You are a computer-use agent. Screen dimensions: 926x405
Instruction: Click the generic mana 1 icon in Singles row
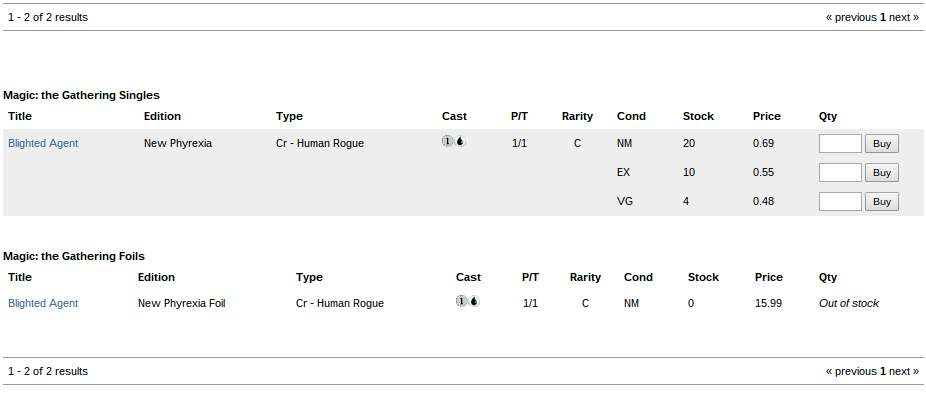[448, 141]
